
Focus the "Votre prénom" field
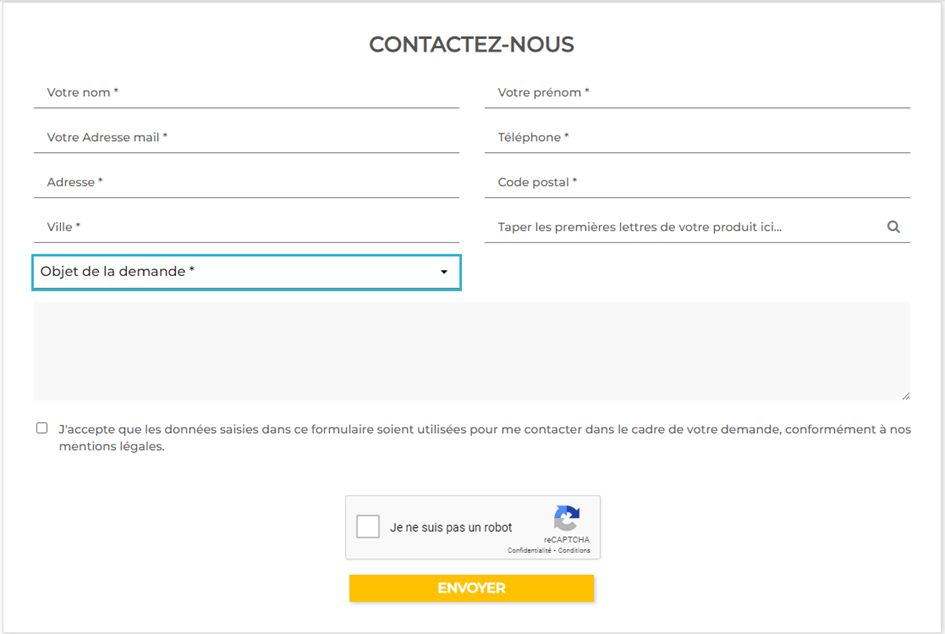click(x=697, y=93)
